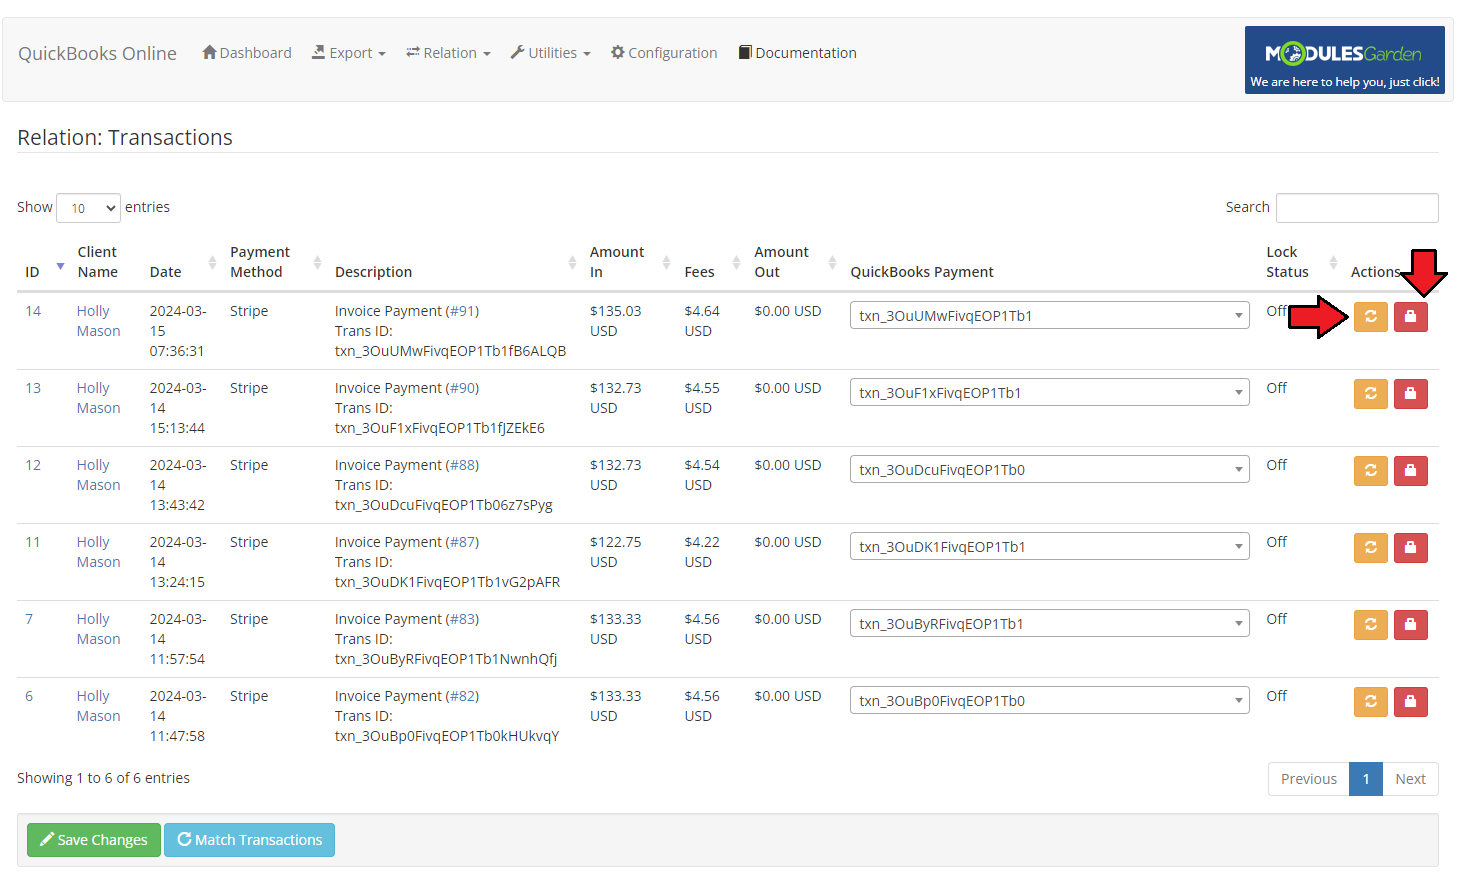Toggle the red lock button for transaction 12
Viewport: 1464px width, 874px height.
pyautogui.click(x=1410, y=471)
